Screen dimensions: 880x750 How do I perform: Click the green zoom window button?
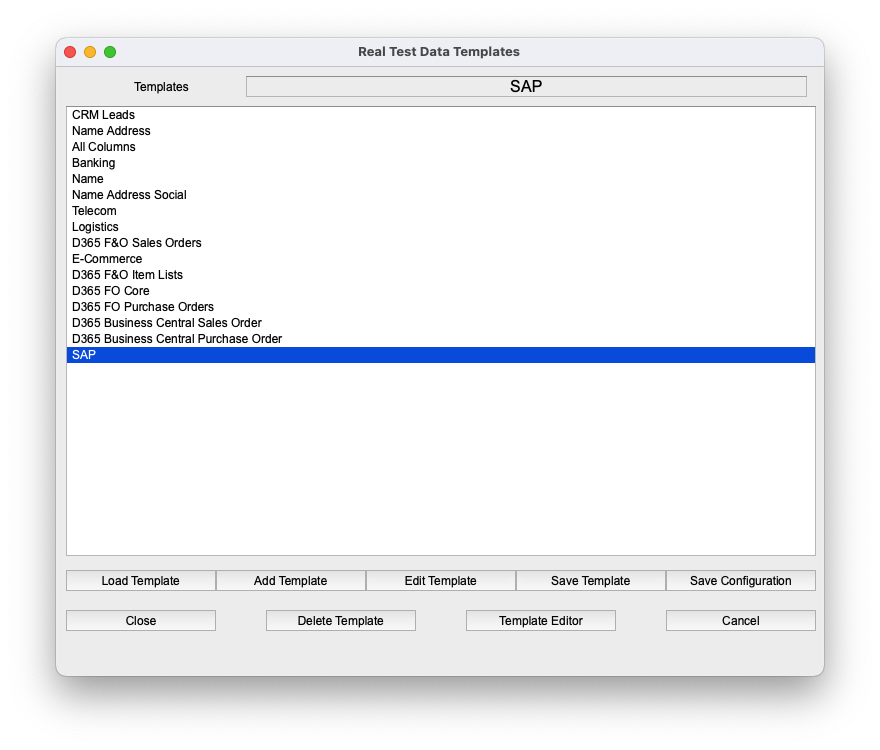tap(110, 52)
